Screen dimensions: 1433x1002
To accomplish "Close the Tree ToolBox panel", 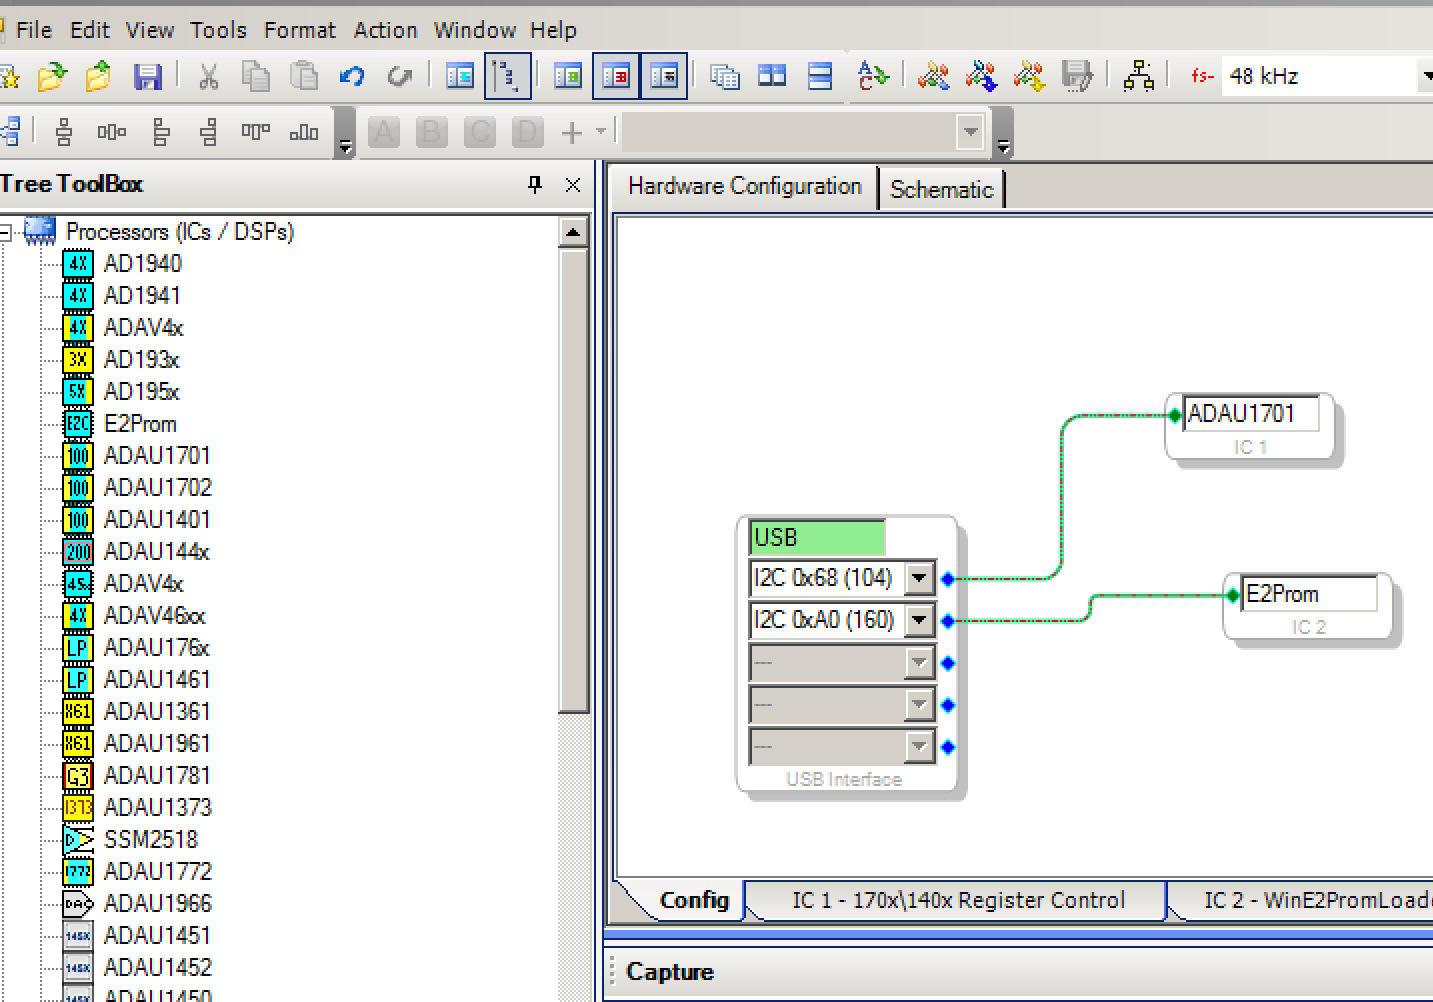I will pyautogui.click(x=573, y=184).
